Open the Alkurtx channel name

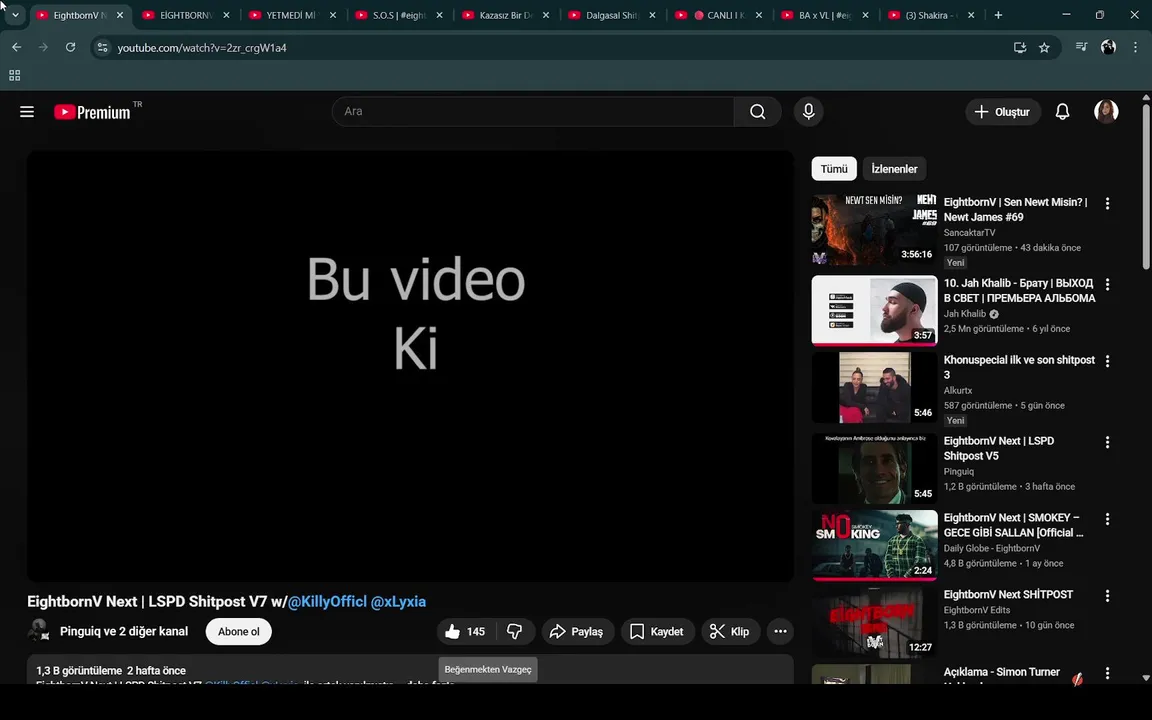[x=958, y=390]
